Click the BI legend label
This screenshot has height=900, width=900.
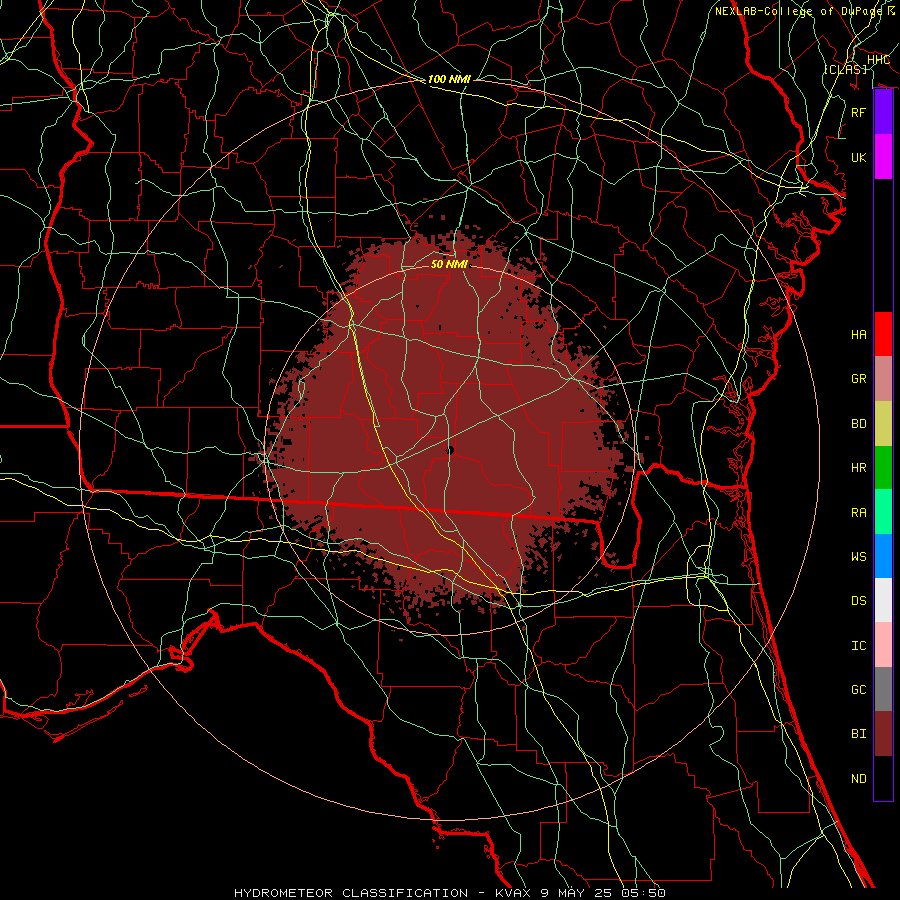point(858,734)
